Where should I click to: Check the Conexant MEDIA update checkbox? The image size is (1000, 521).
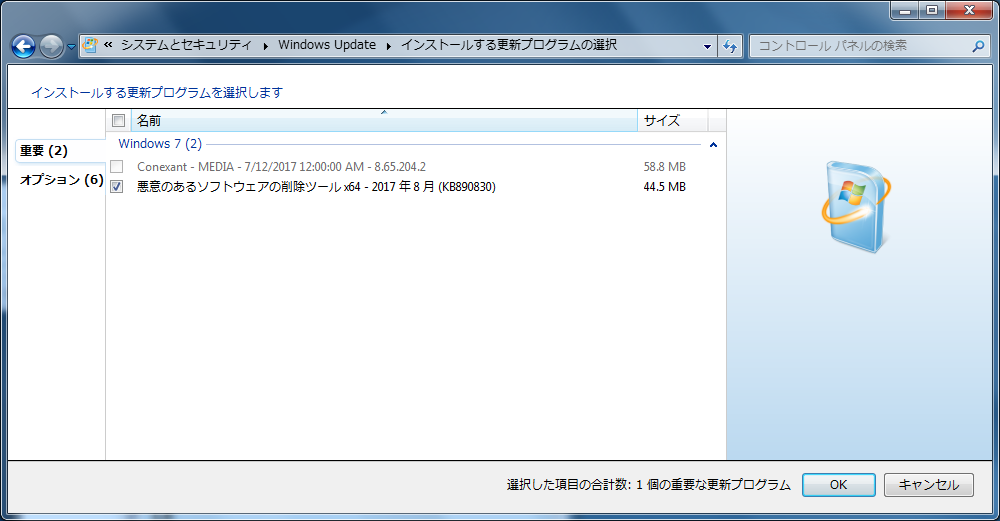[x=117, y=166]
